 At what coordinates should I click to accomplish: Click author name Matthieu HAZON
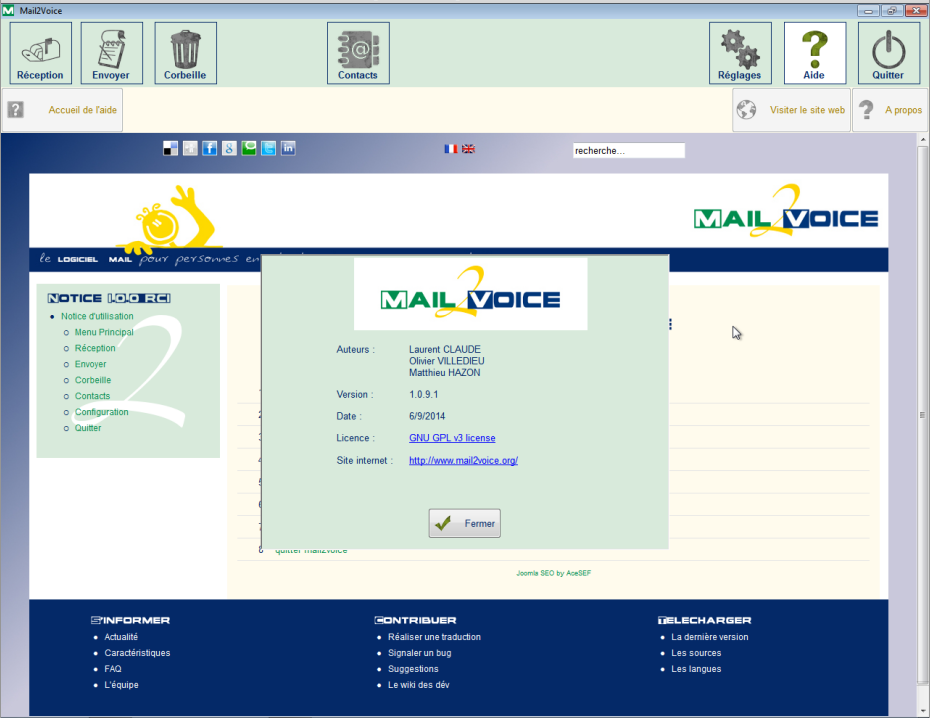(445, 373)
